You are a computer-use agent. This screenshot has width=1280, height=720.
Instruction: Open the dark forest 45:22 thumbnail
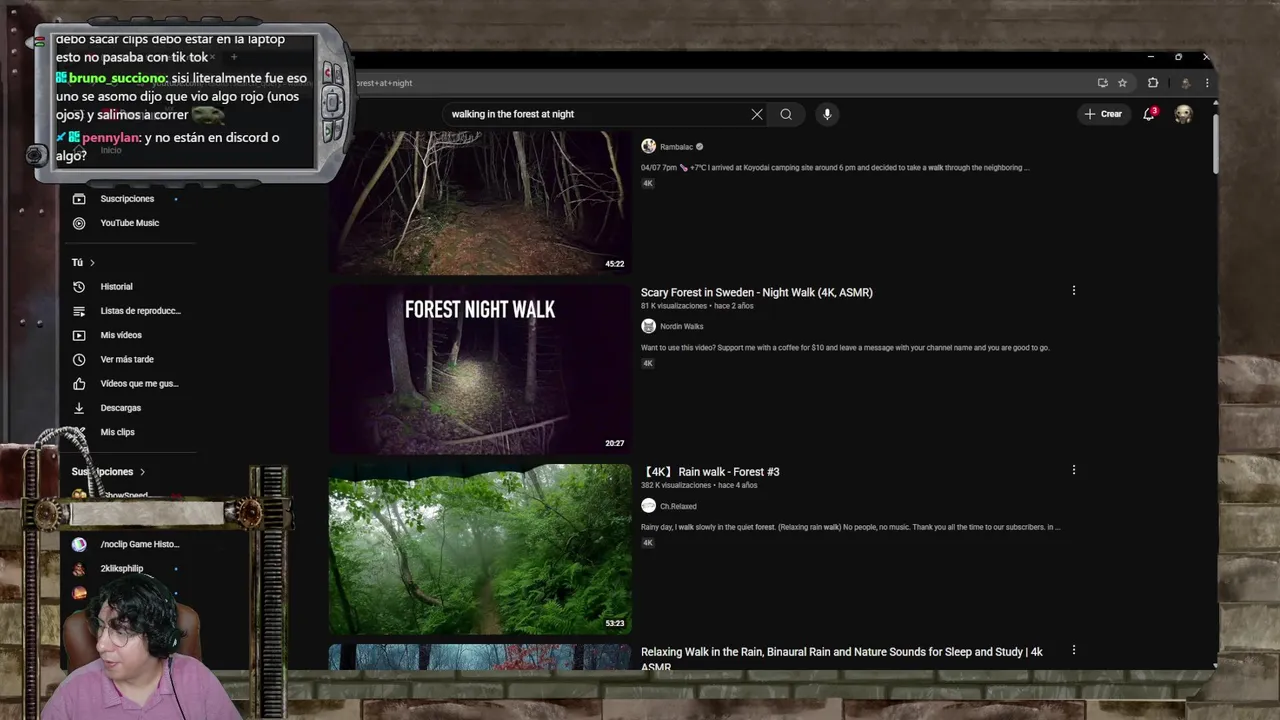click(x=480, y=202)
